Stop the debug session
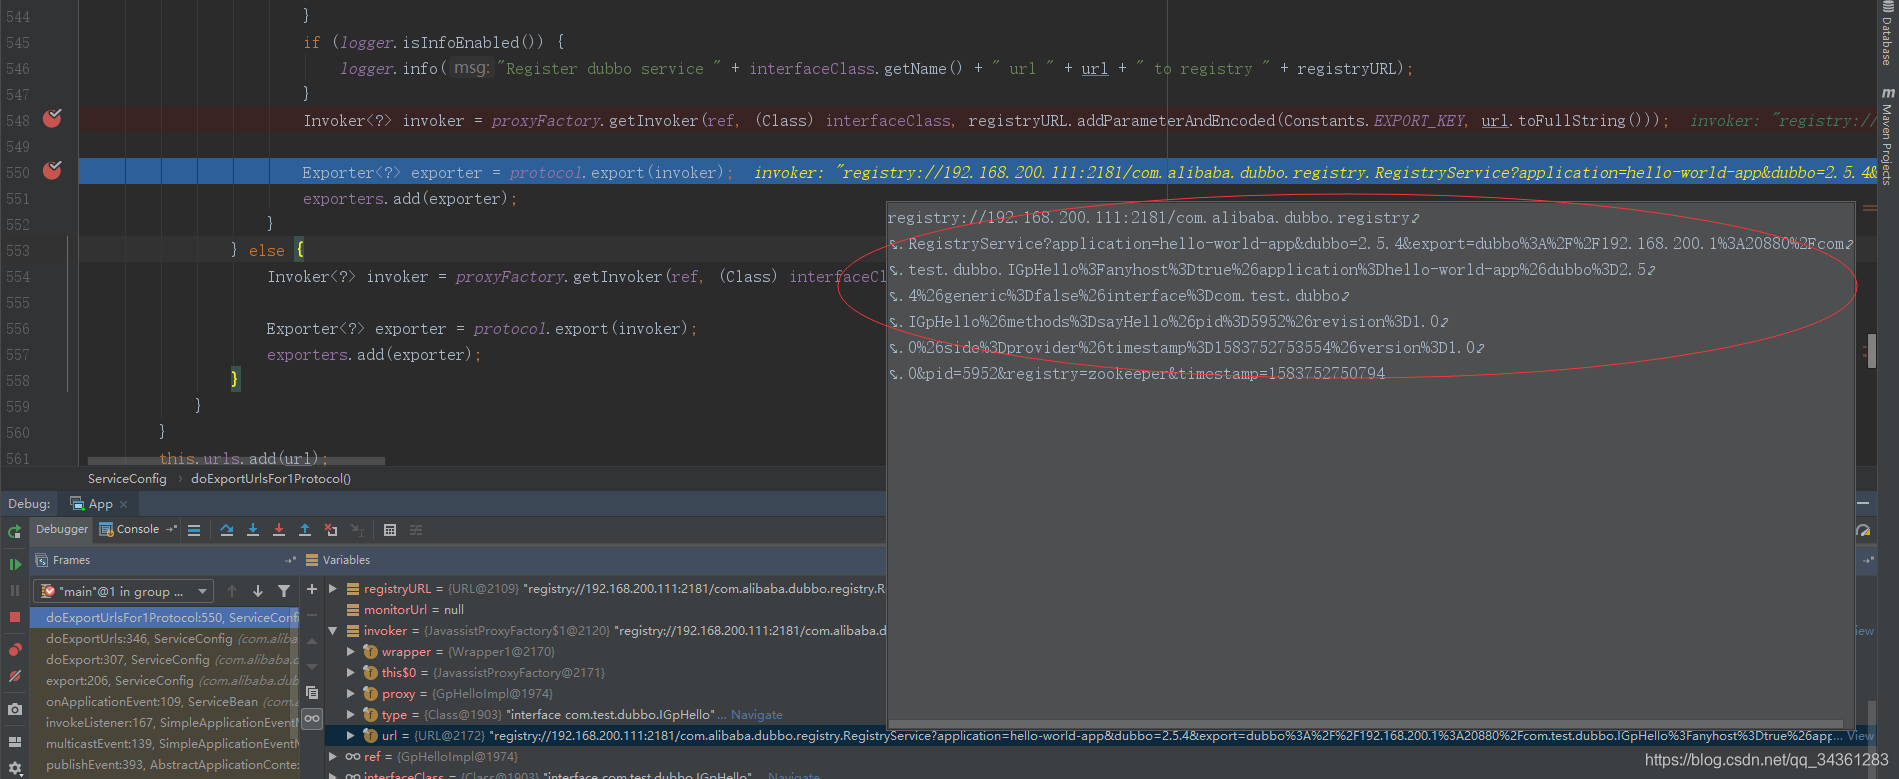This screenshot has width=1899, height=779. 15,617
